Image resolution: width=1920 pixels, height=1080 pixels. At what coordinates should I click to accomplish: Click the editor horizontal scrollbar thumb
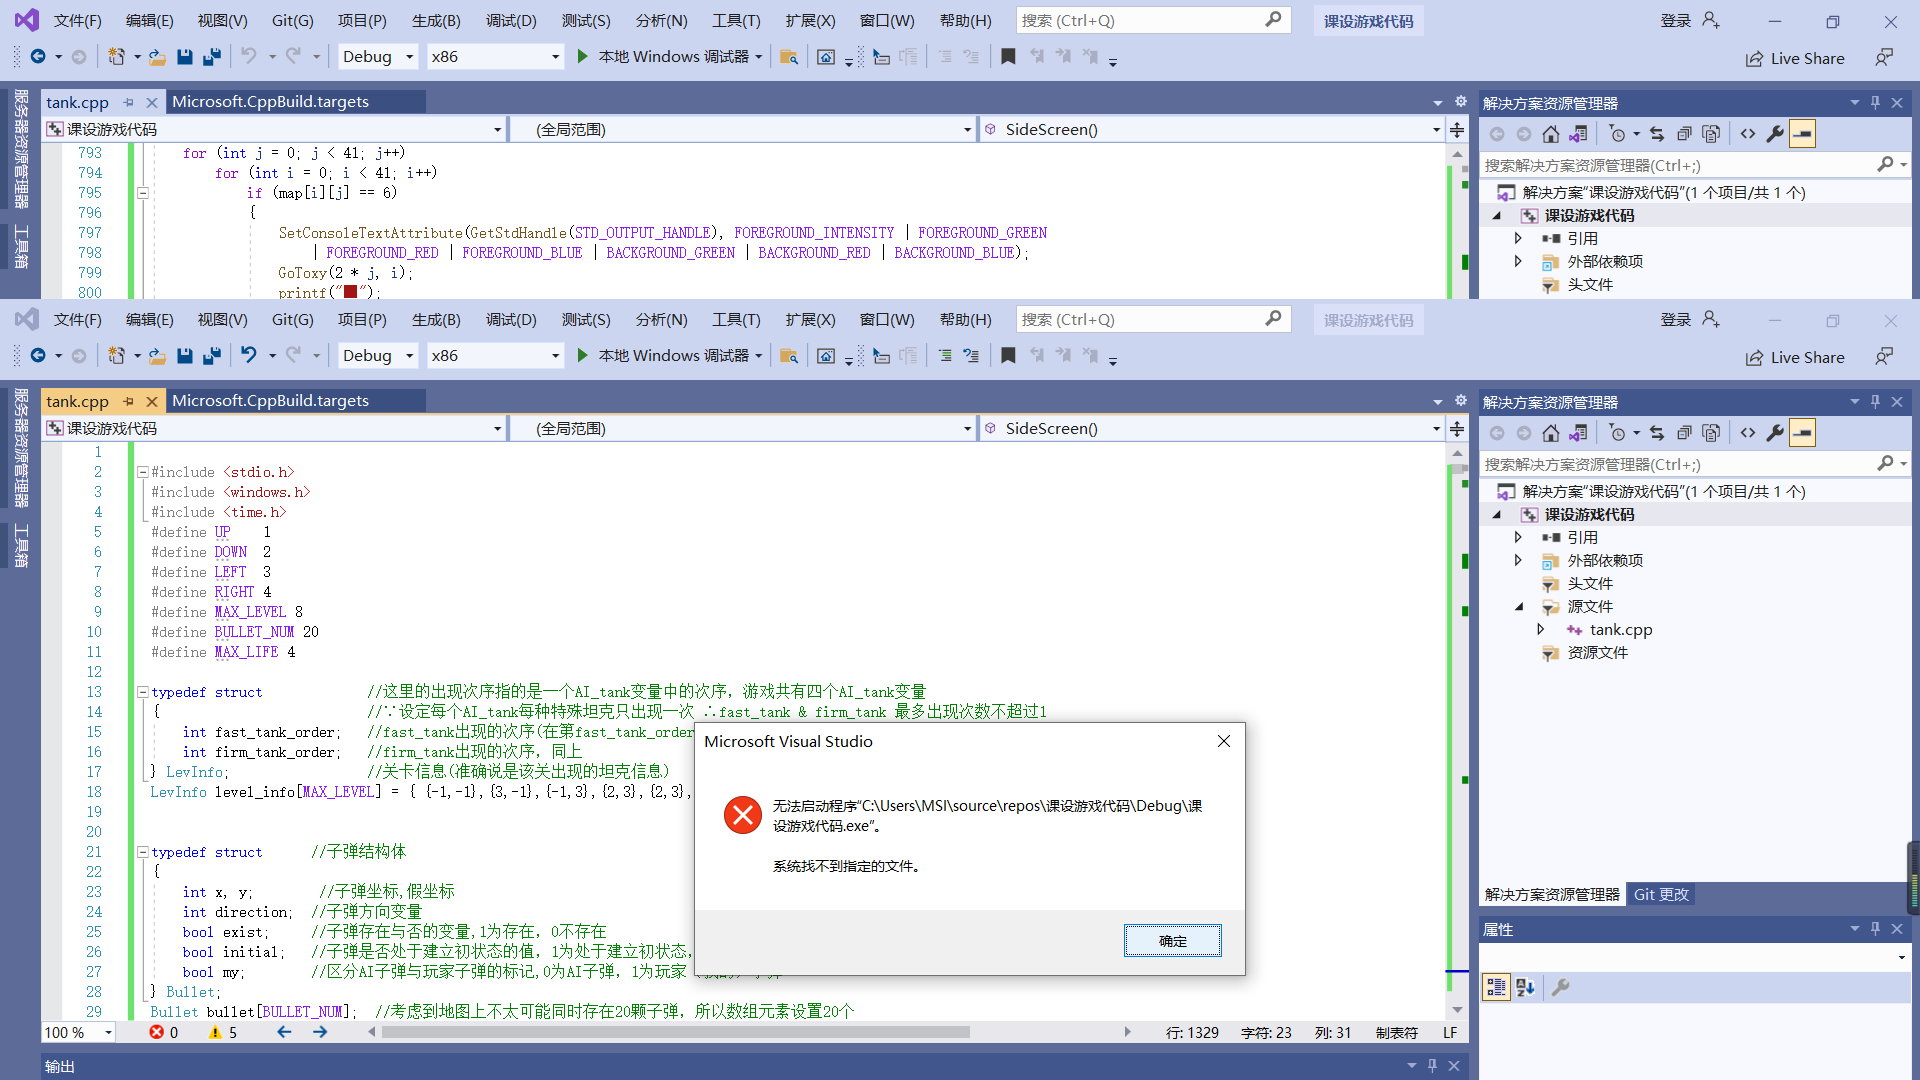(x=675, y=1032)
